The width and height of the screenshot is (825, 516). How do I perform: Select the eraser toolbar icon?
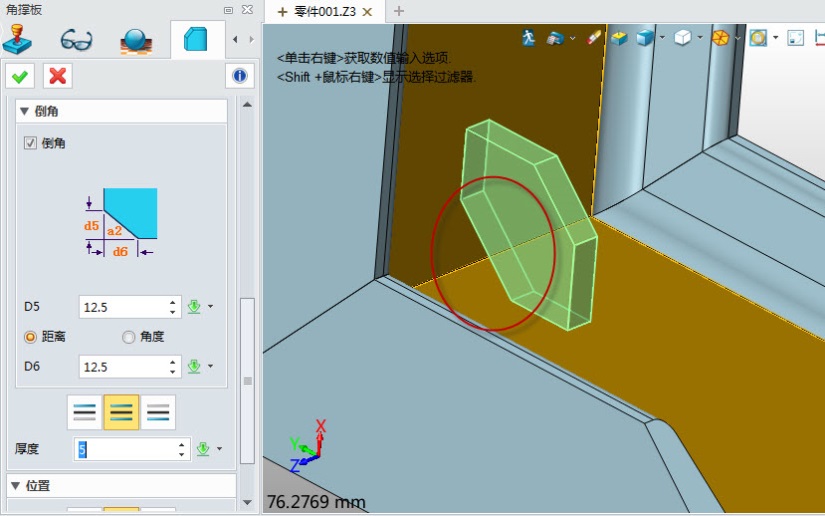(x=593, y=38)
